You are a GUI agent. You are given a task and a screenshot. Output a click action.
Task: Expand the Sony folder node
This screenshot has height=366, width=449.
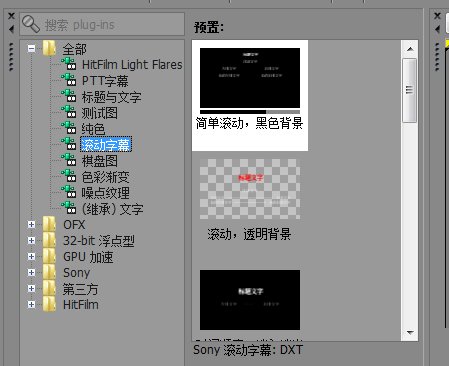(x=31, y=272)
